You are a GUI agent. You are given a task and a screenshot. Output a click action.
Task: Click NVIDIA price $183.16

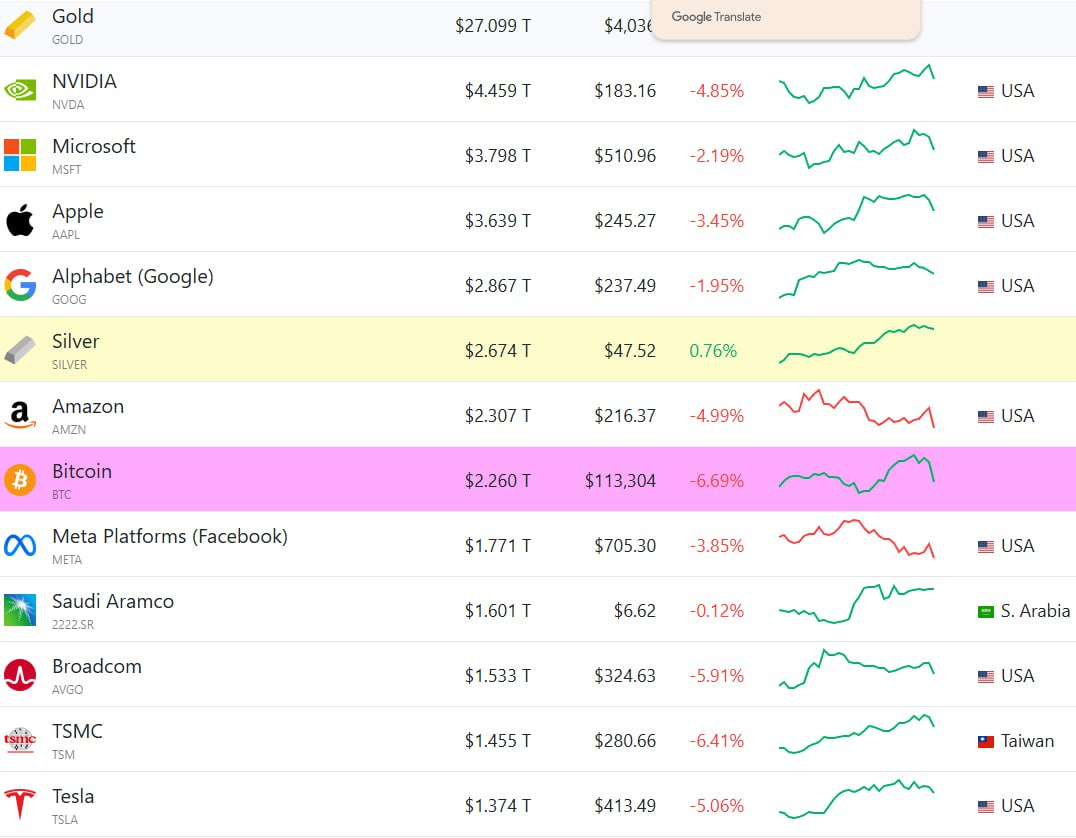625,91
